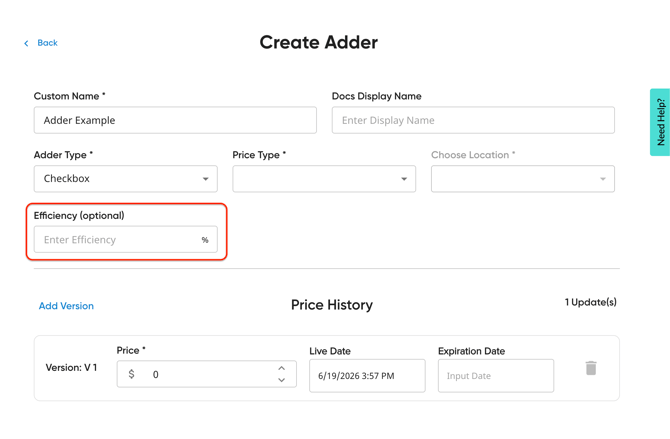
Task: Focus the Docs Display Name field
Action: (x=473, y=120)
